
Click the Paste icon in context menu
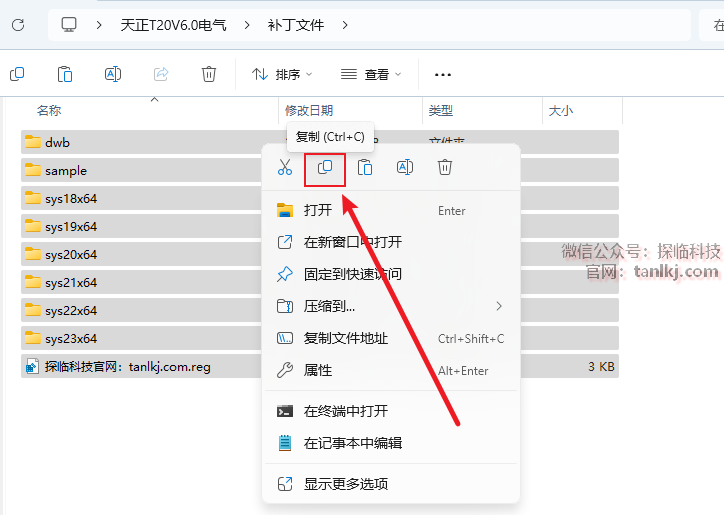point(365,168)
